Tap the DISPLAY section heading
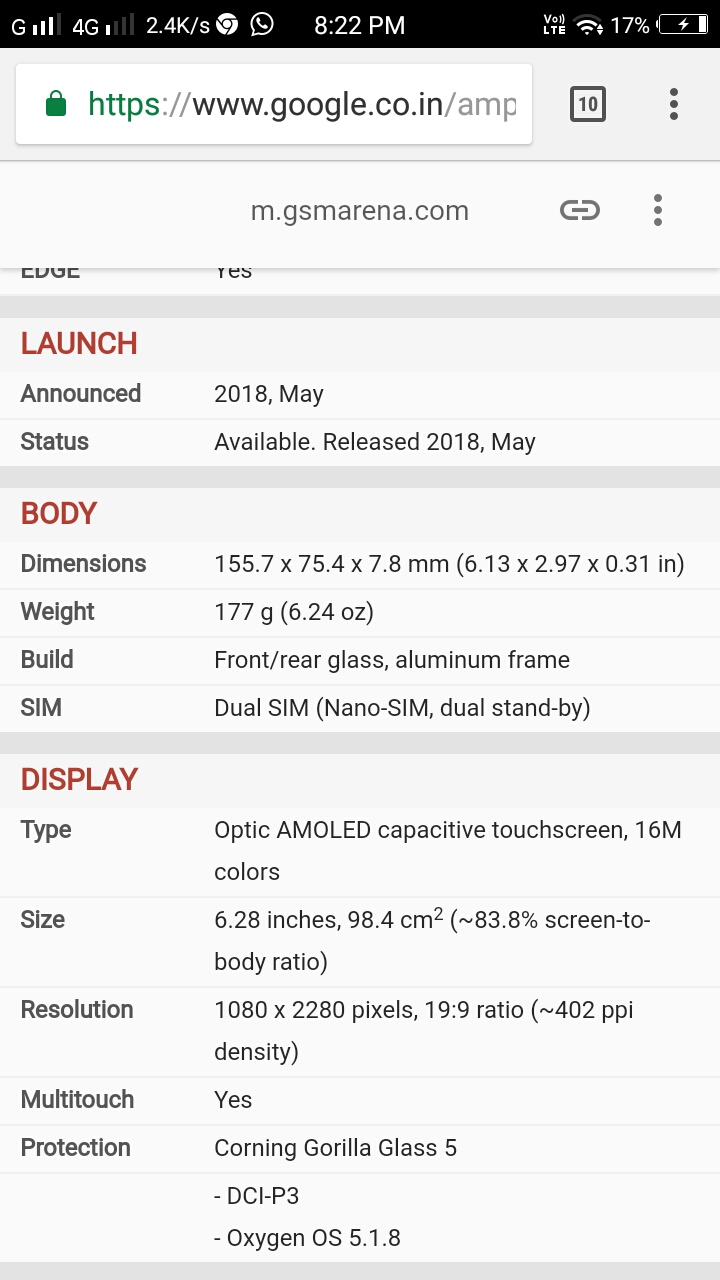 79,779
